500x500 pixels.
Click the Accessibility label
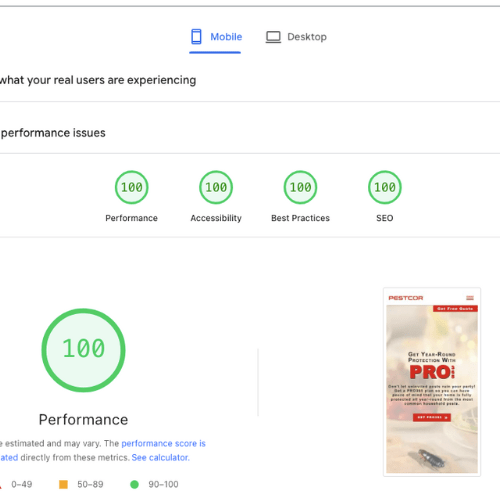point(216,218)
